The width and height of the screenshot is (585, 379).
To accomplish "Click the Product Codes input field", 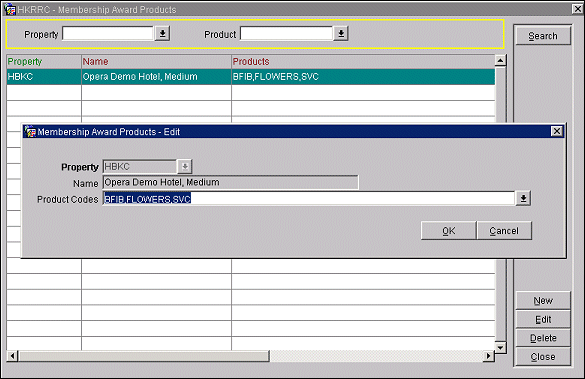I will tap(309, 198).
